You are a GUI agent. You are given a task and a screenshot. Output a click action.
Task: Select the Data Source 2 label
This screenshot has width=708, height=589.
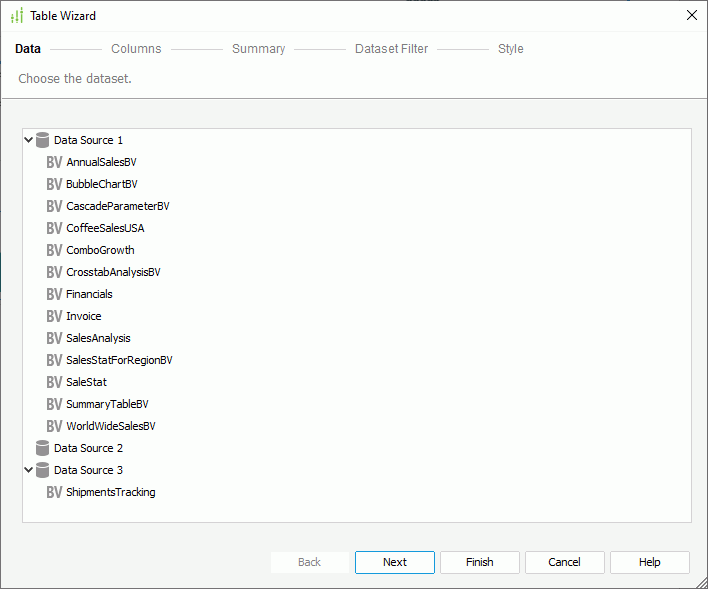[x=88, y=448]
